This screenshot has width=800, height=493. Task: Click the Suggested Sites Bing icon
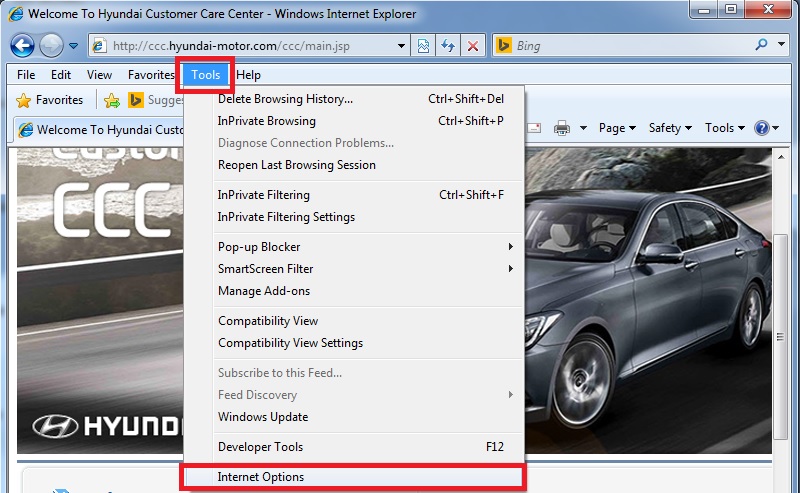click(x=136, y=100)
